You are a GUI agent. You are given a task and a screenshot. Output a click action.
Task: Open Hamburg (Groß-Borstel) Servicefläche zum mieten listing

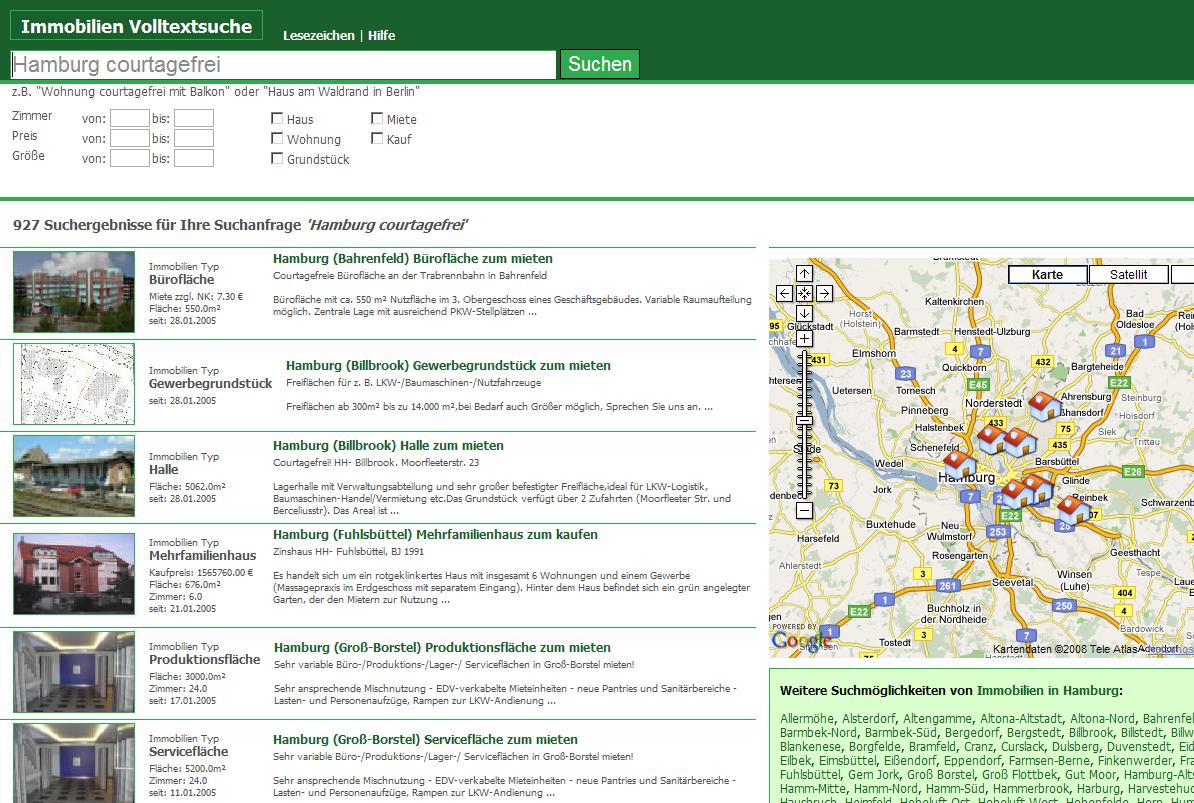tap(426, 740)
